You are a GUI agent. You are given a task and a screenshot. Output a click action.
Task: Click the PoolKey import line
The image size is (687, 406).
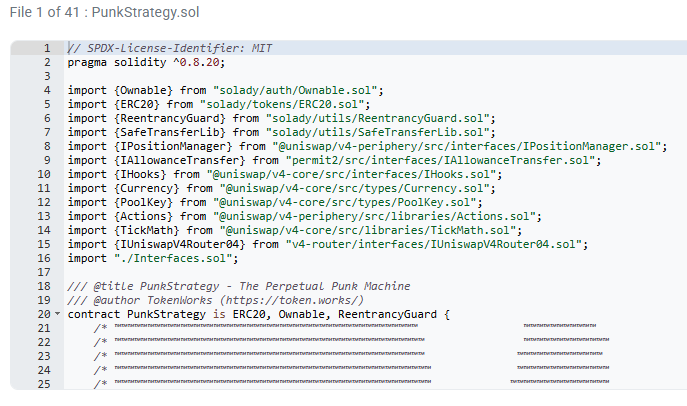click(275, 202)
